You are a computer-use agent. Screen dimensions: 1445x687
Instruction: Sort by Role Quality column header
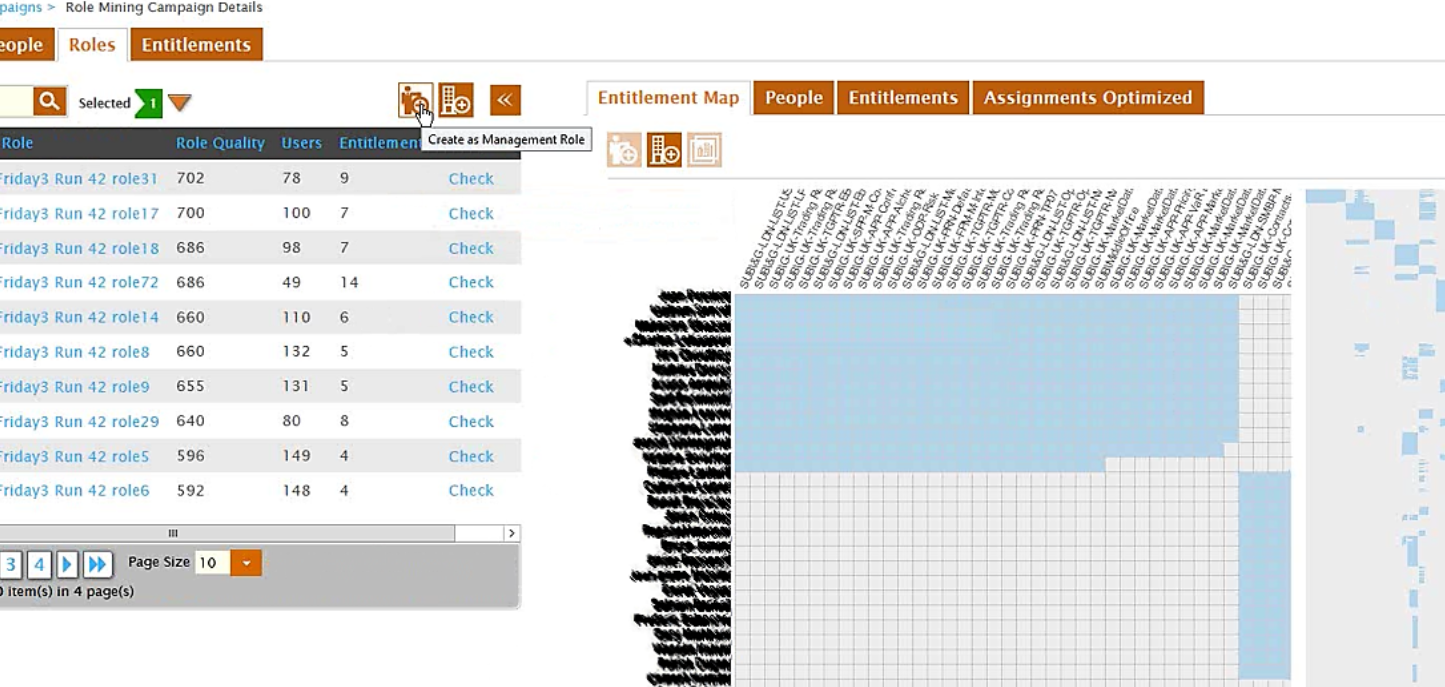click(x=220, y=143)
